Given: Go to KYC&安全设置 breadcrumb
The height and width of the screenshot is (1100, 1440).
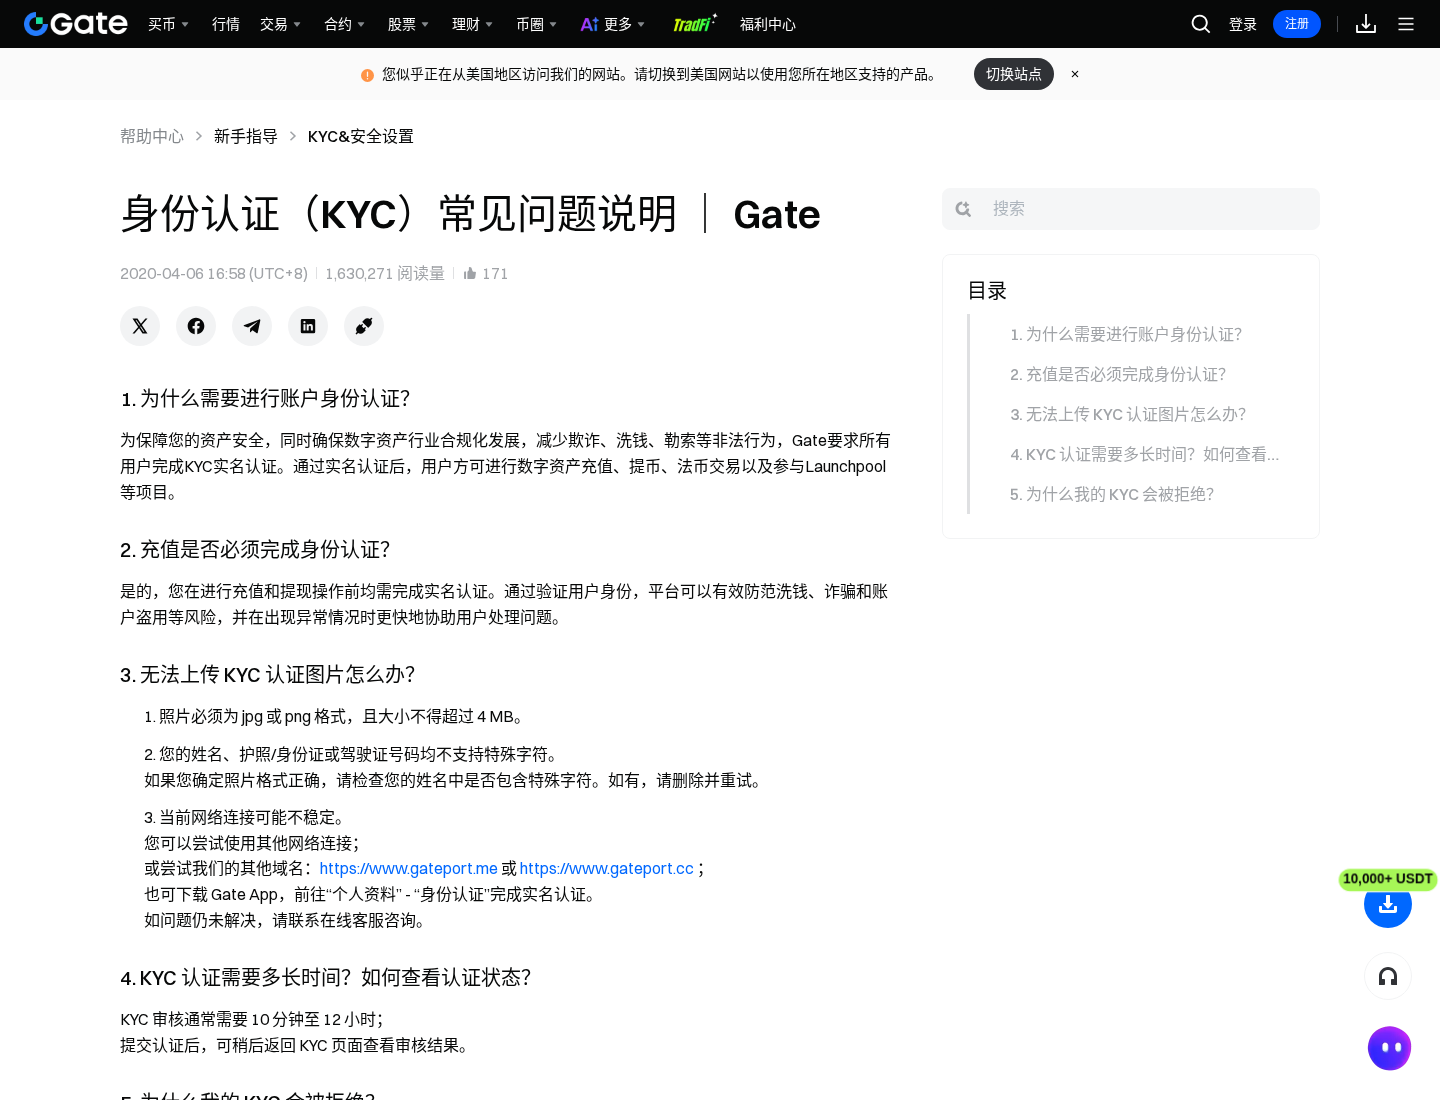Looking at the screenshot, I should [361, 136].
